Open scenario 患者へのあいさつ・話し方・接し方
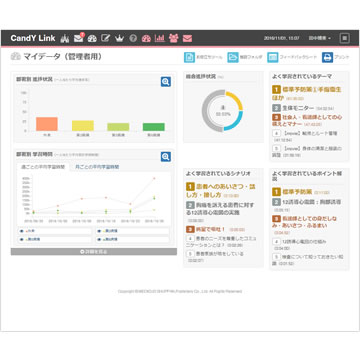 [x=220, y=191]
